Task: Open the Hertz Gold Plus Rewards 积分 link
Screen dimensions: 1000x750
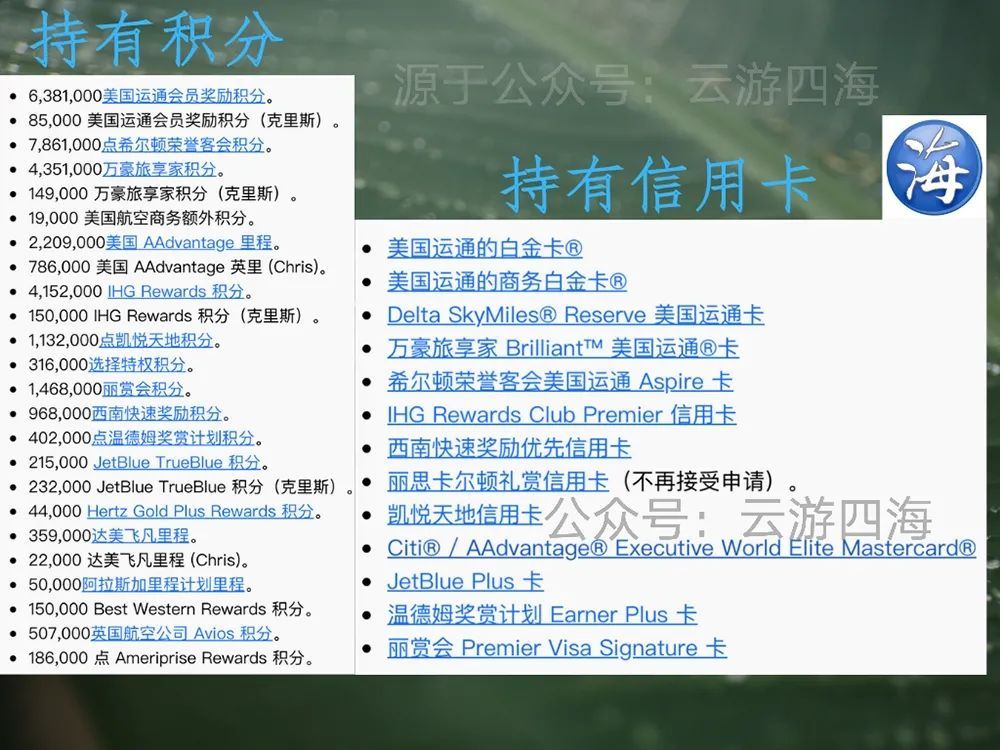Action: pyautogui.click(x=200, y=511)
